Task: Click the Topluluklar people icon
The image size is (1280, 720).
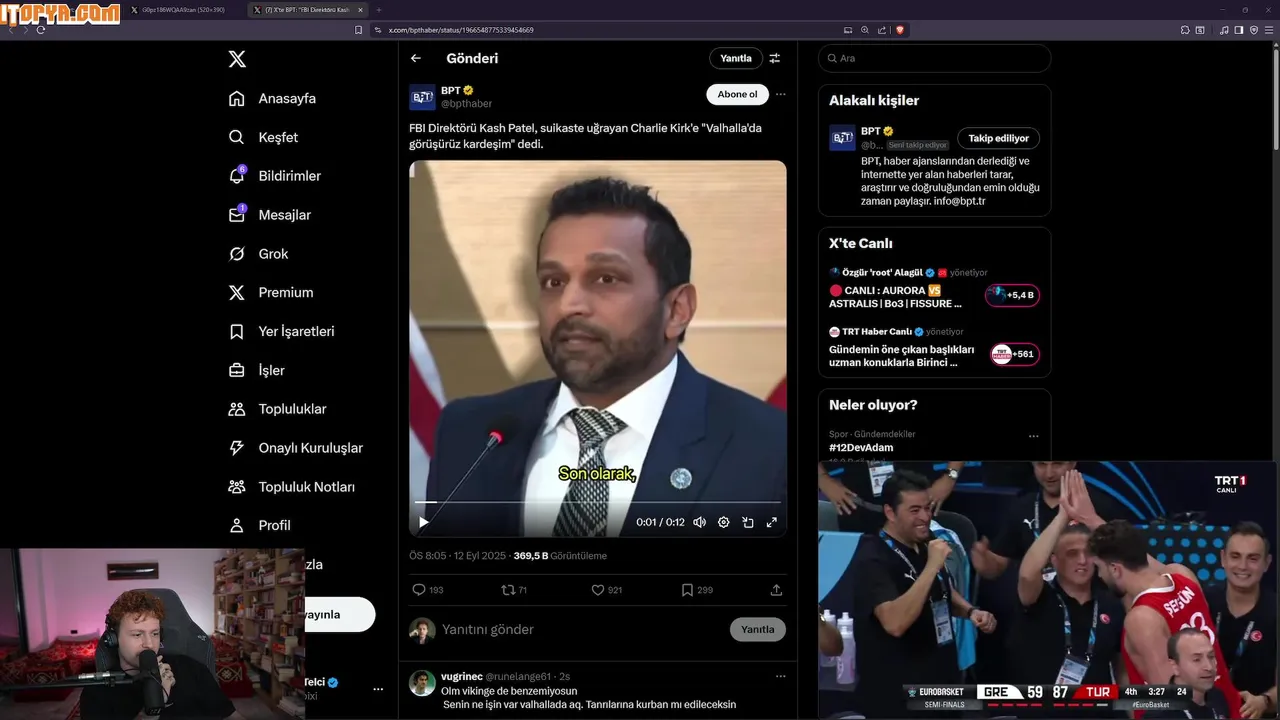Action: 237,409
